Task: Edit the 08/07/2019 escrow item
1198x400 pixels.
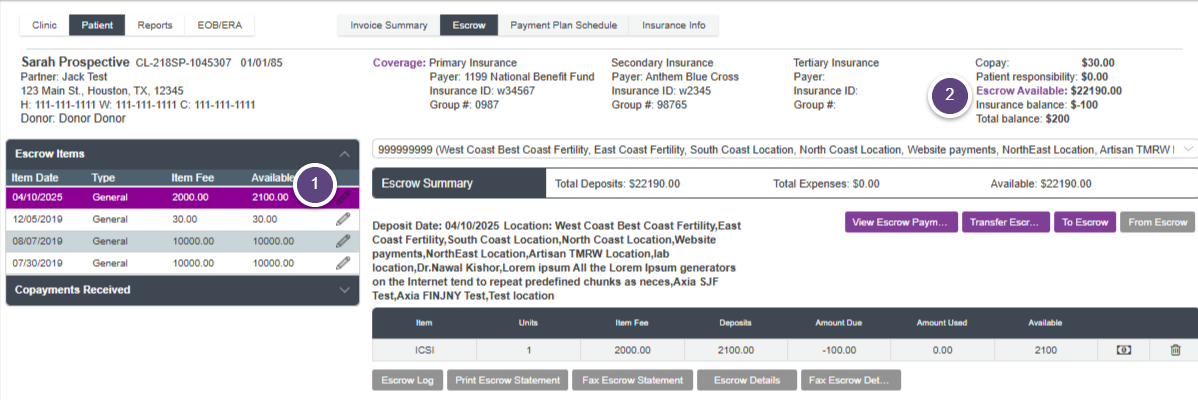Action: (342, 241)
